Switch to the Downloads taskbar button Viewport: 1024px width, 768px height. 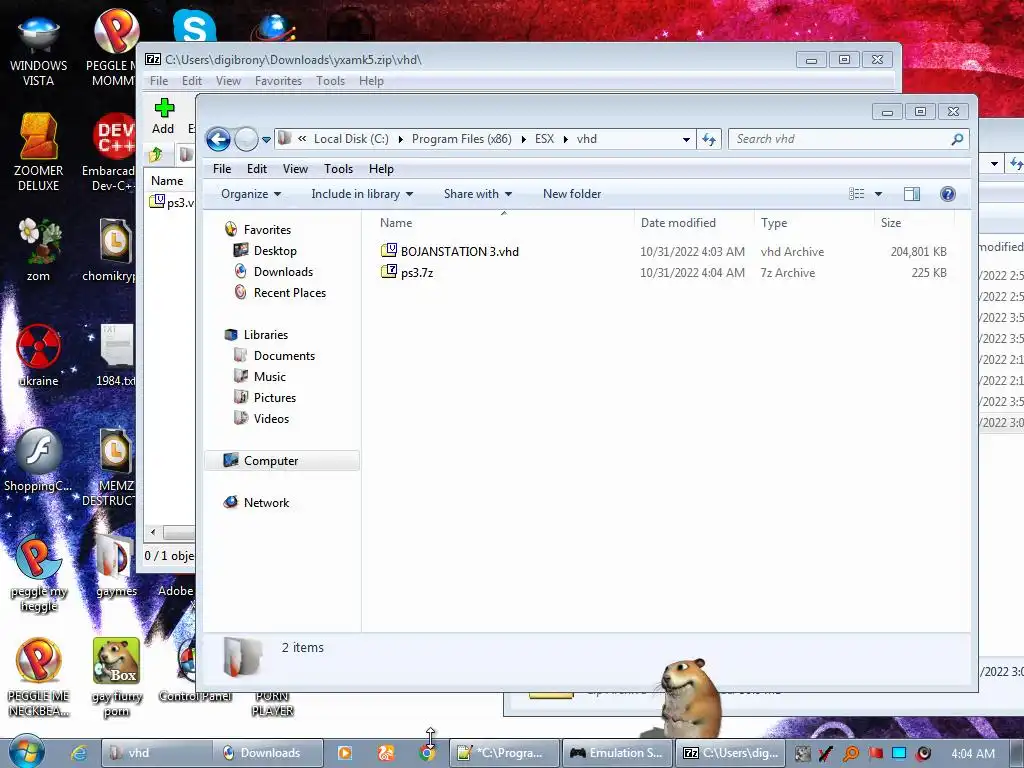(269, 753)
